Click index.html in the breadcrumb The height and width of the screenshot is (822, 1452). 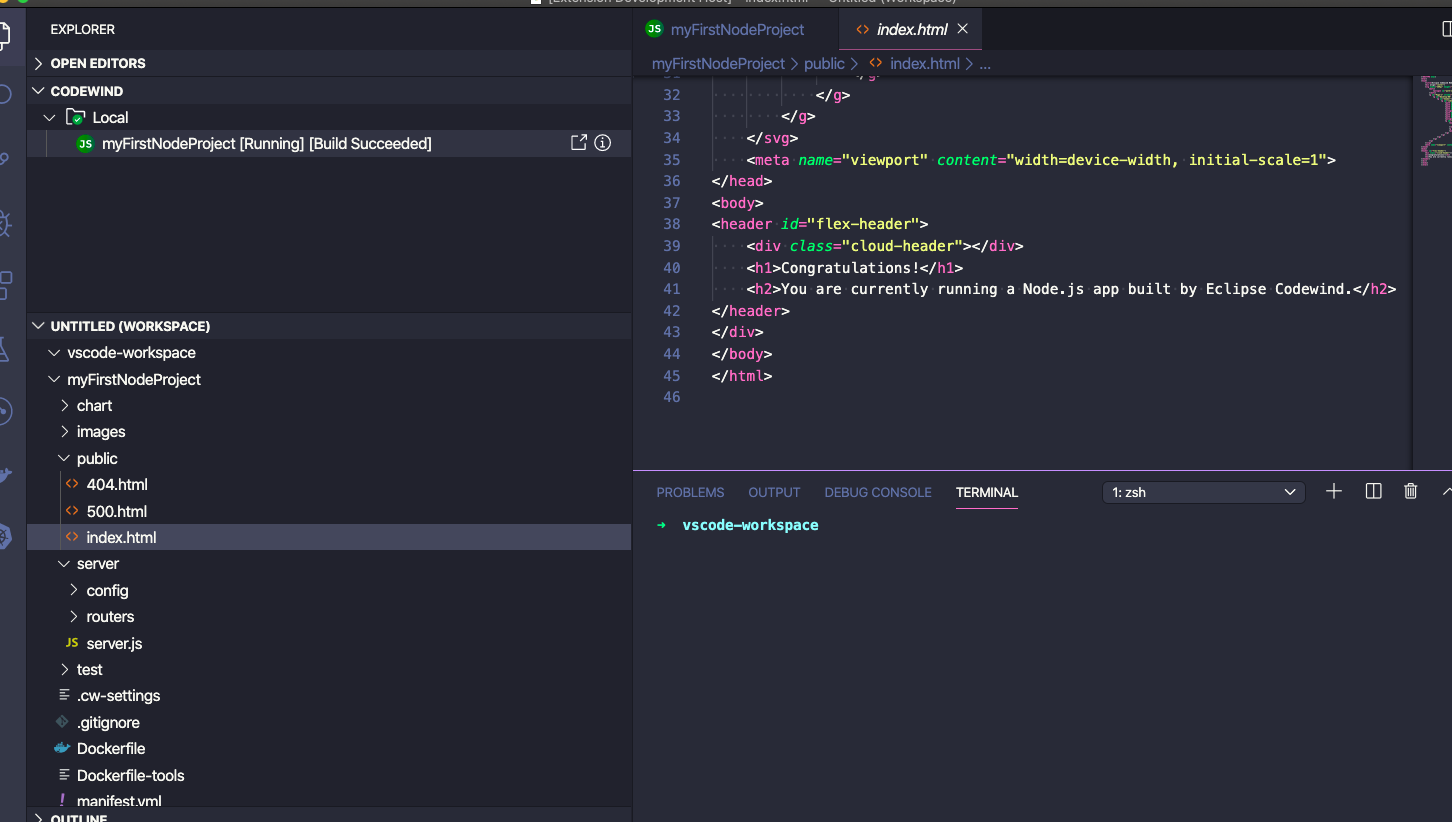tap(924, 63)
